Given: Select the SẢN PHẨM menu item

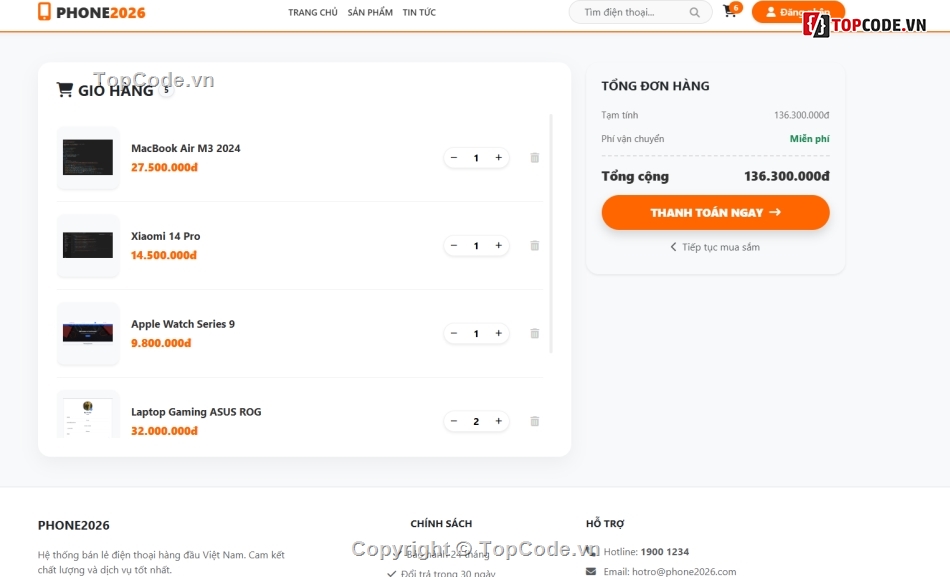Looking at the screenshot, I should [370, 12].
